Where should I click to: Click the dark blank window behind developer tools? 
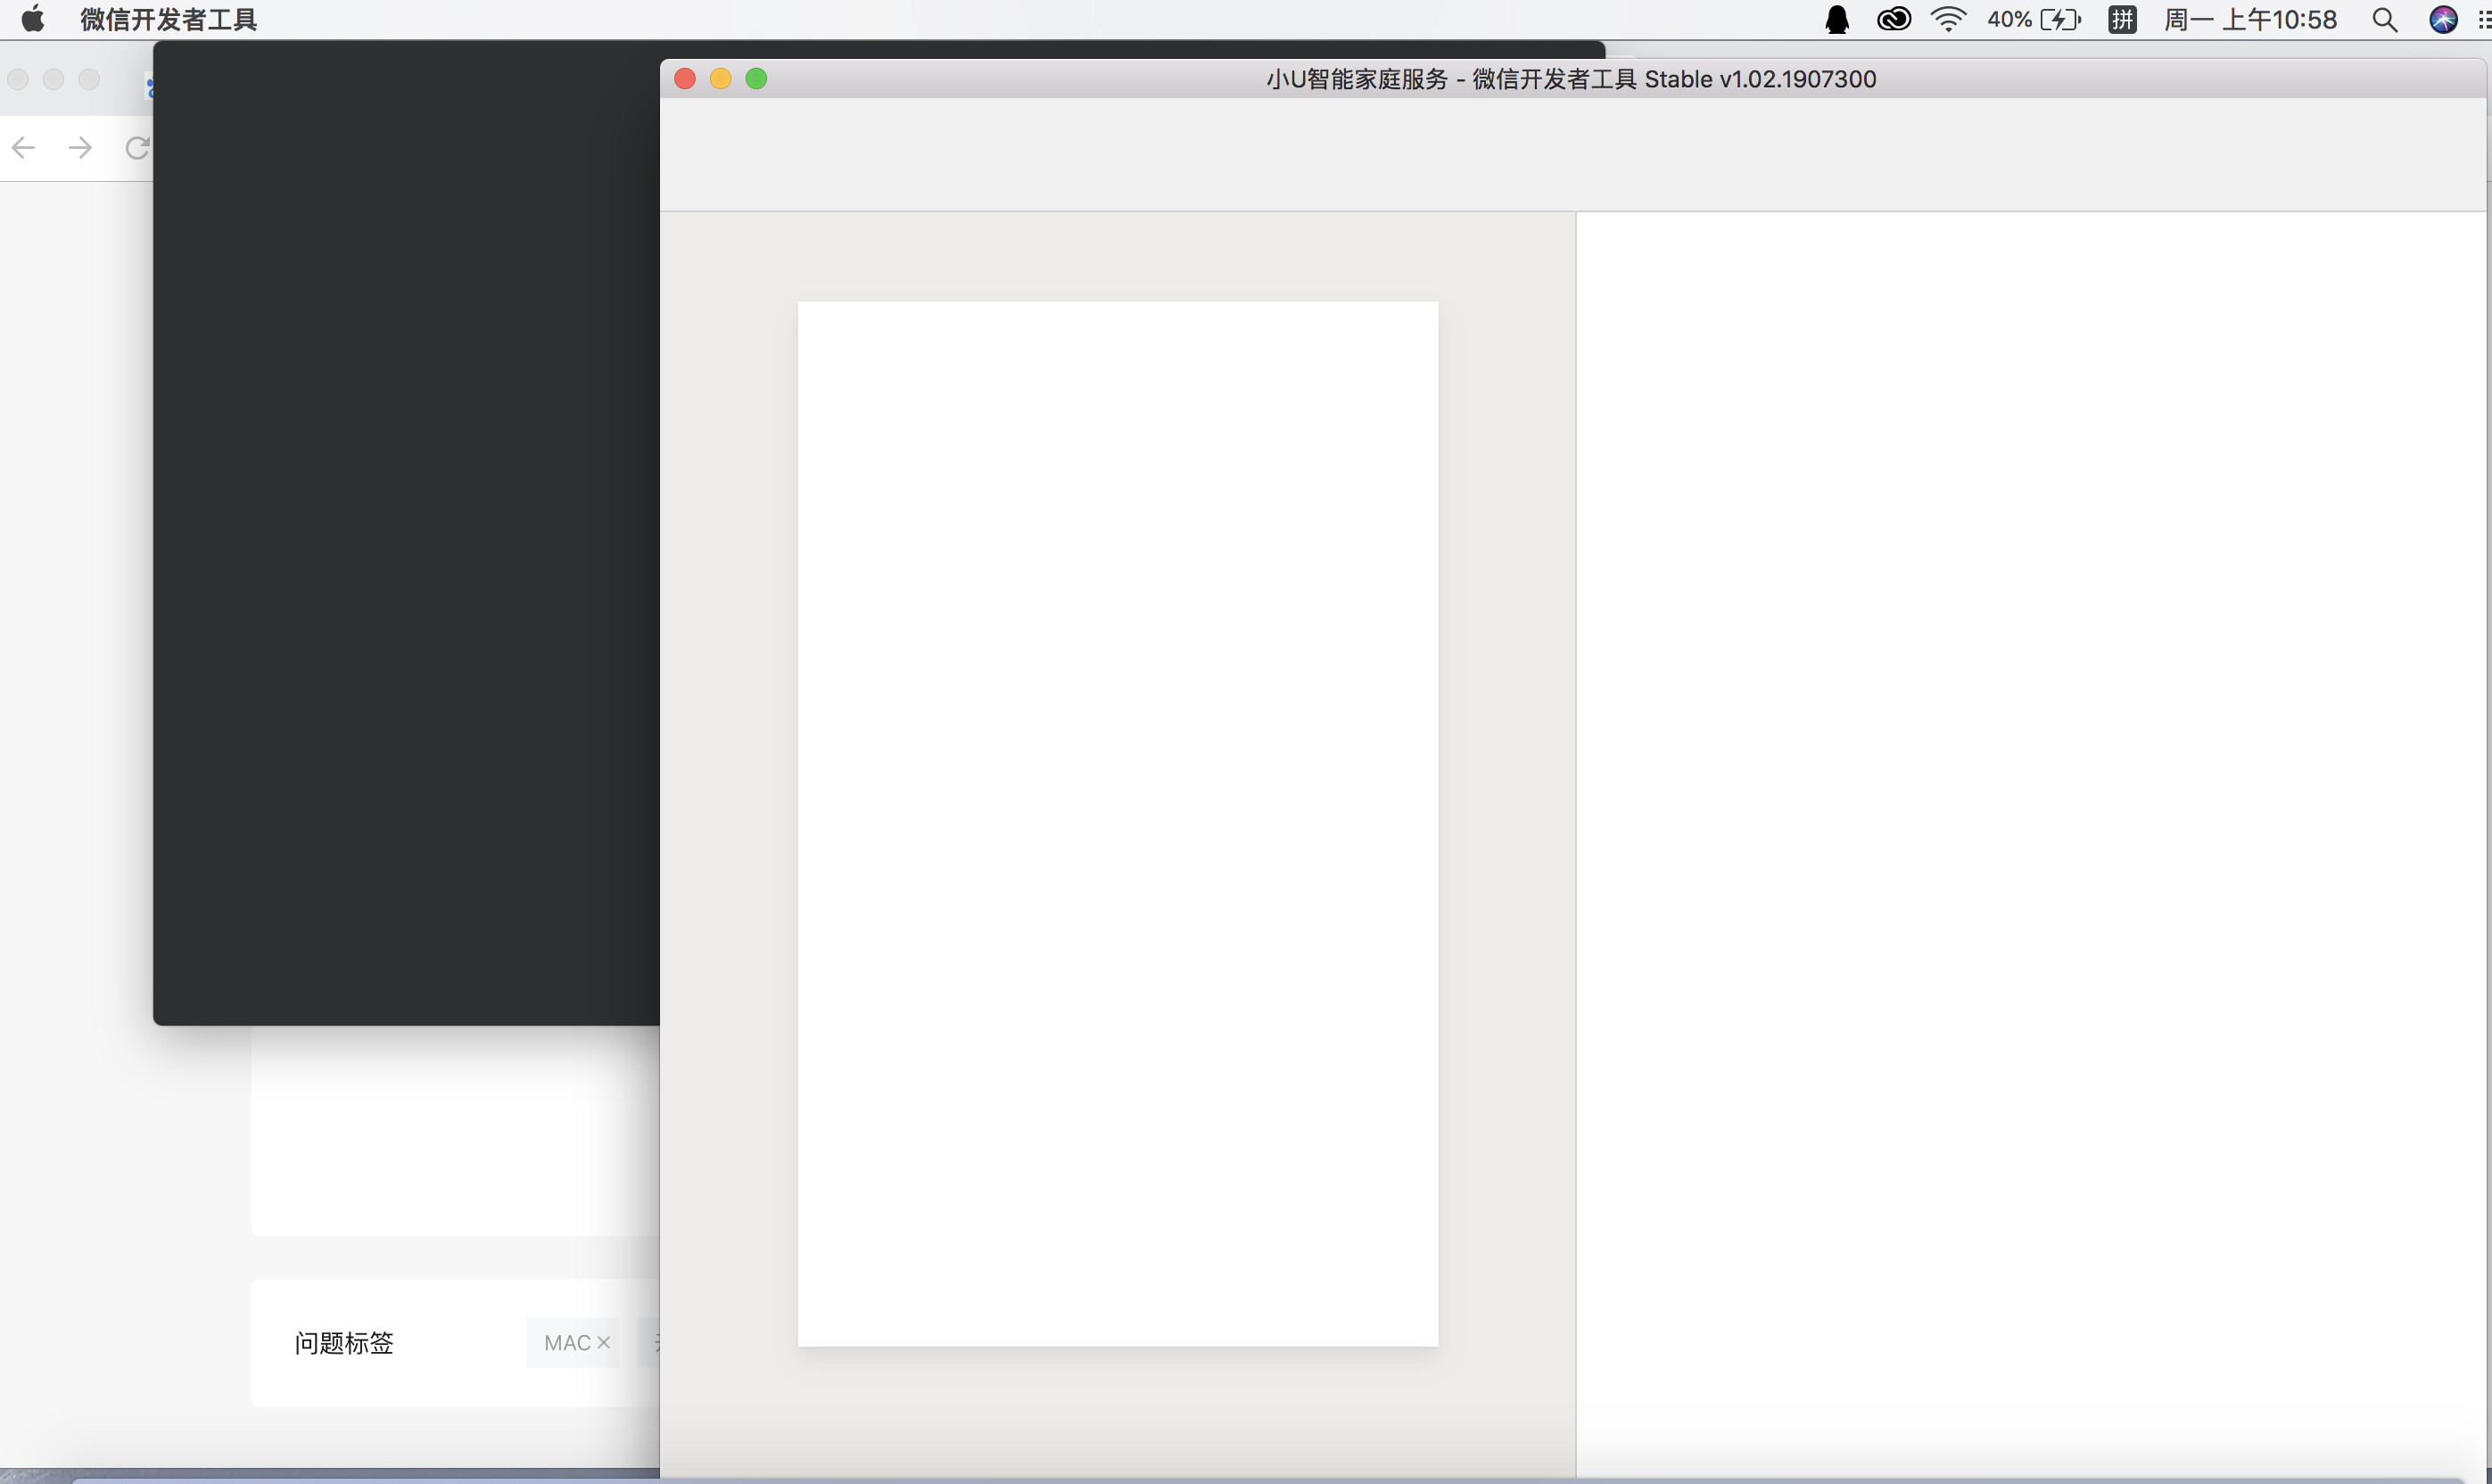tap(406, 533)
